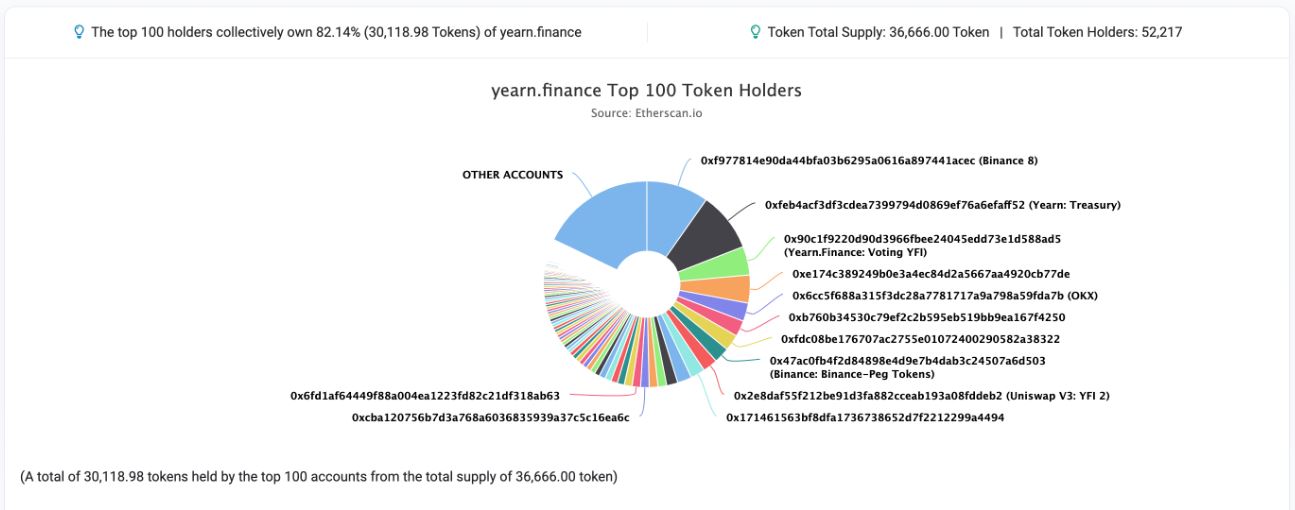The height and width of the screenshot is (510, 1295).
Task: Click the Source: Etherscan.io subtitle
Action: pyautogui.click(x=647, y=114)
